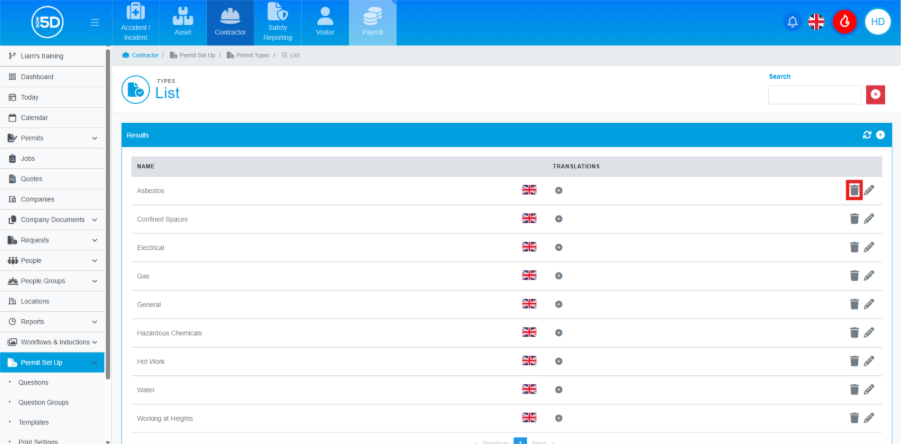
Task: Open Question Groups in sidebar
Action: tap(45, 402)
